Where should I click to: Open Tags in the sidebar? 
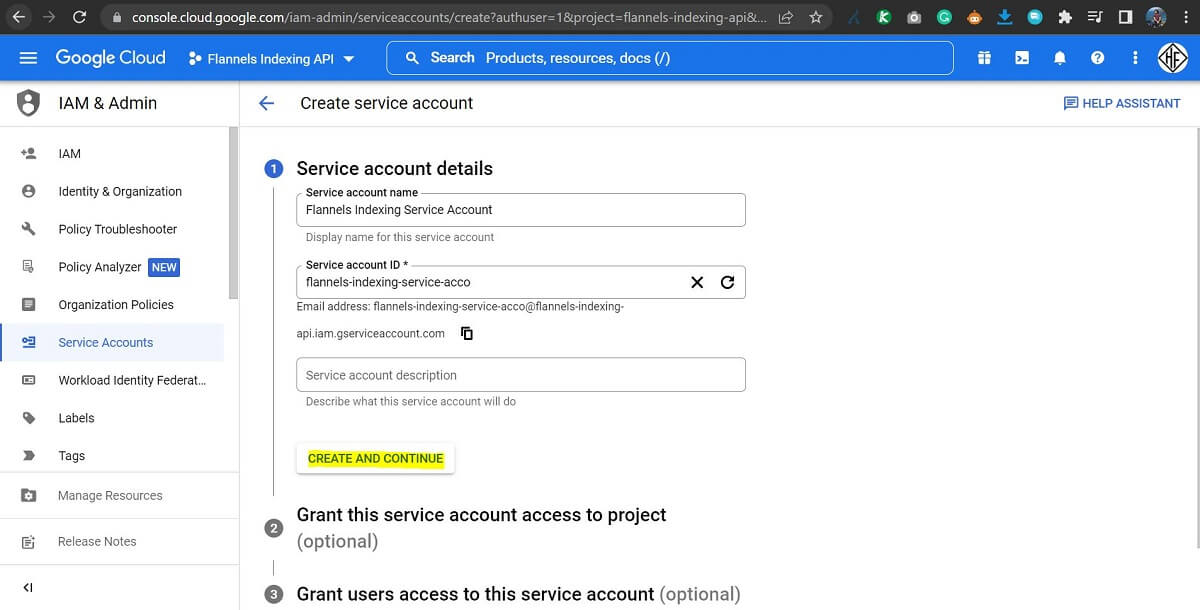pos(112,456)
